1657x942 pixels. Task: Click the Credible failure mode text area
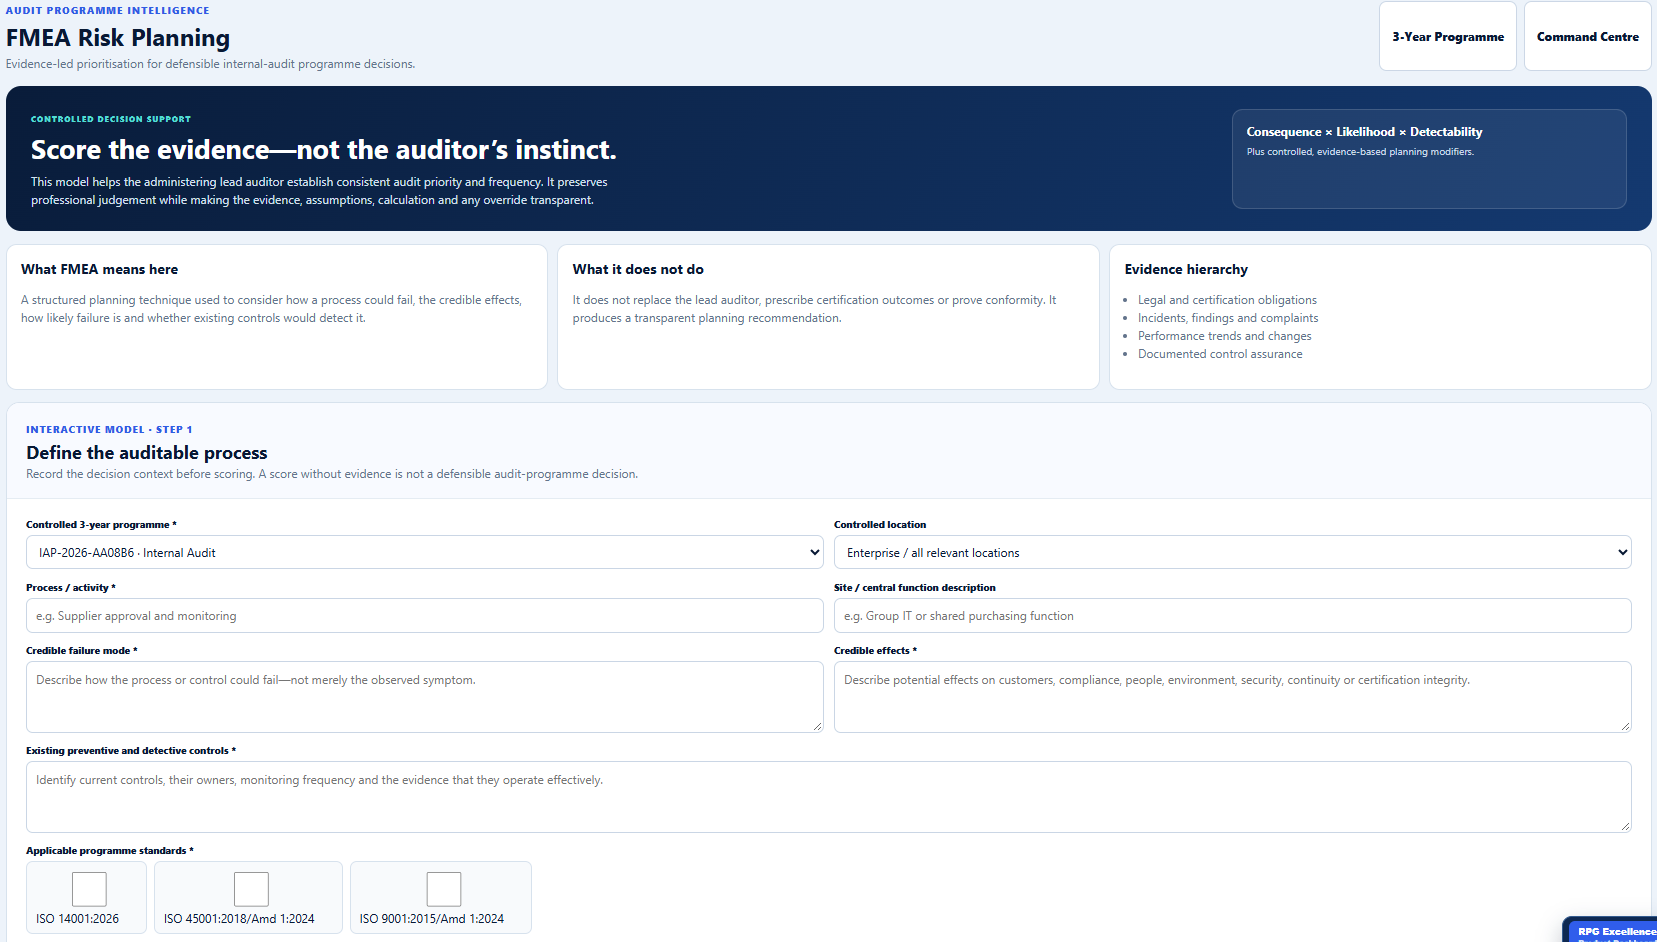(x=424, y=696)
